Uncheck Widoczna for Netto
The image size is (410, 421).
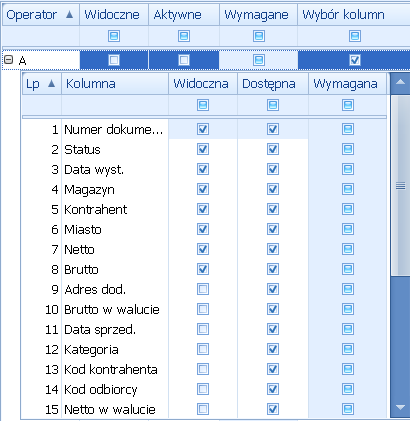(203, 249)
